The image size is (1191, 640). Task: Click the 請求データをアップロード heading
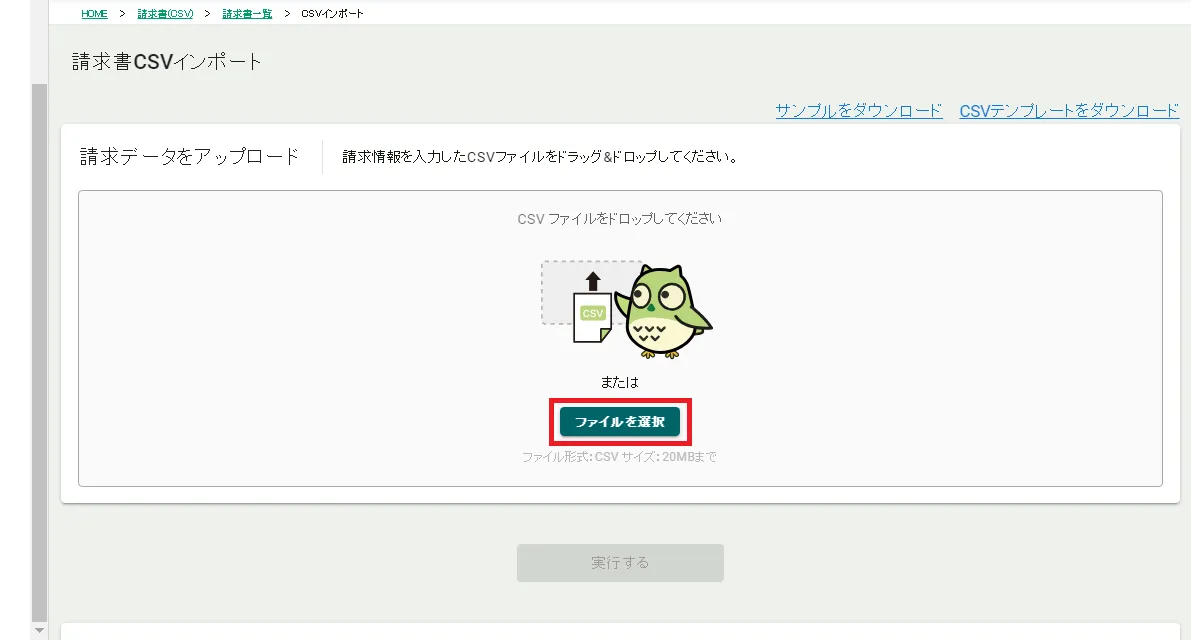[x=189, y=156]
